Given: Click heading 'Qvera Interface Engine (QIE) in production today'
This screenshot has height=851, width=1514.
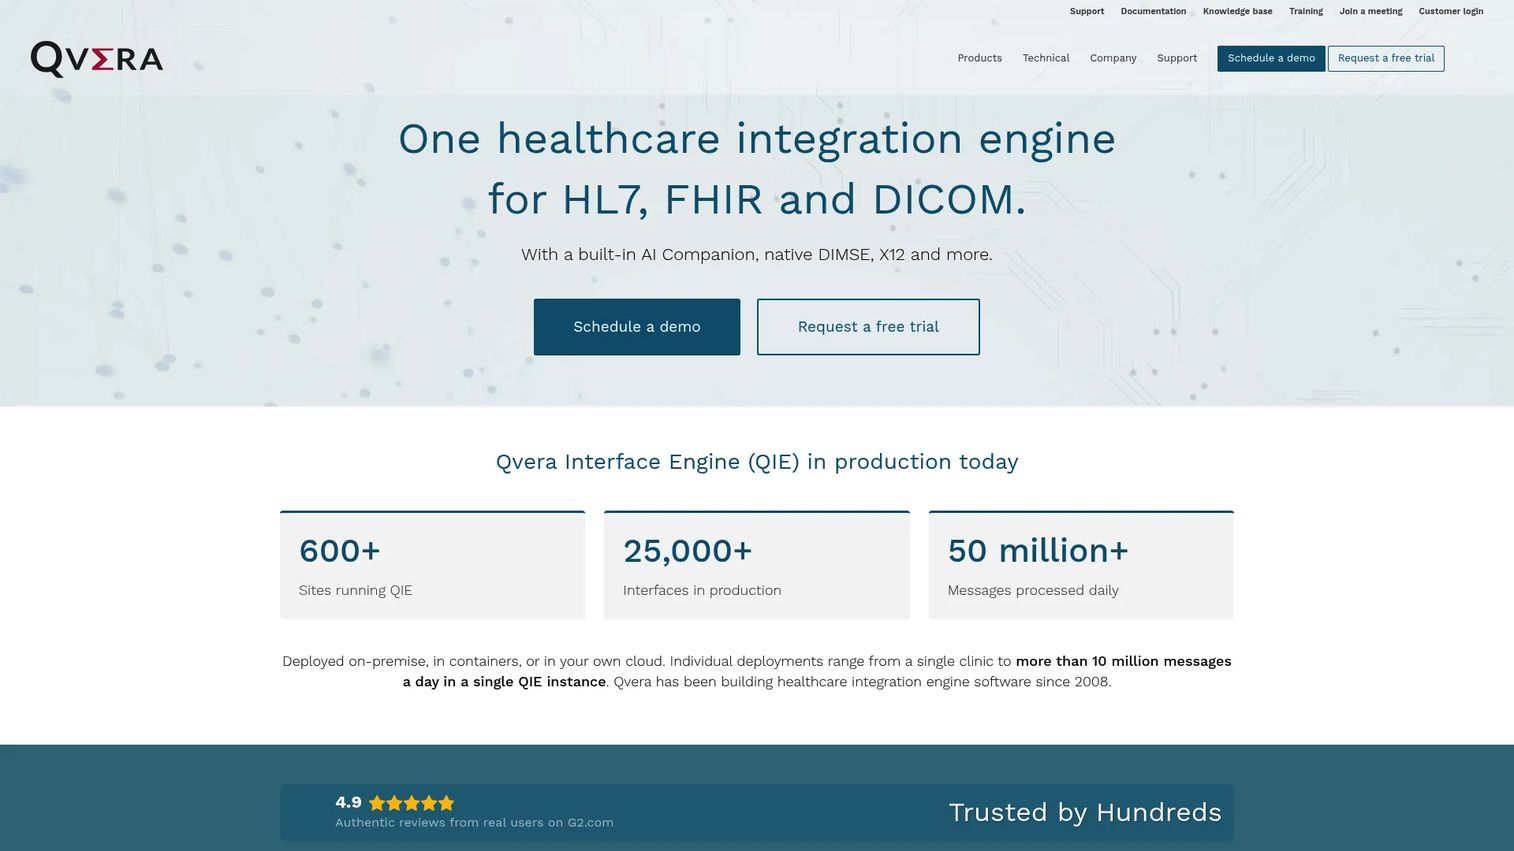Looking at the screenshot, I should (x=757, y=462).
